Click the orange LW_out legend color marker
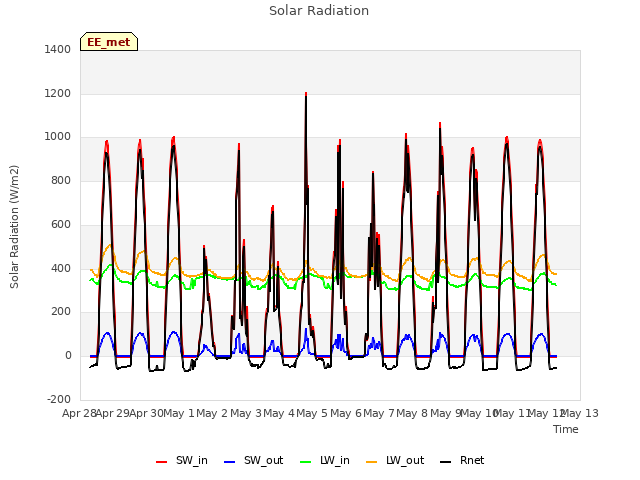This screenshot has width=640, height=480. [x=371, y=462]
